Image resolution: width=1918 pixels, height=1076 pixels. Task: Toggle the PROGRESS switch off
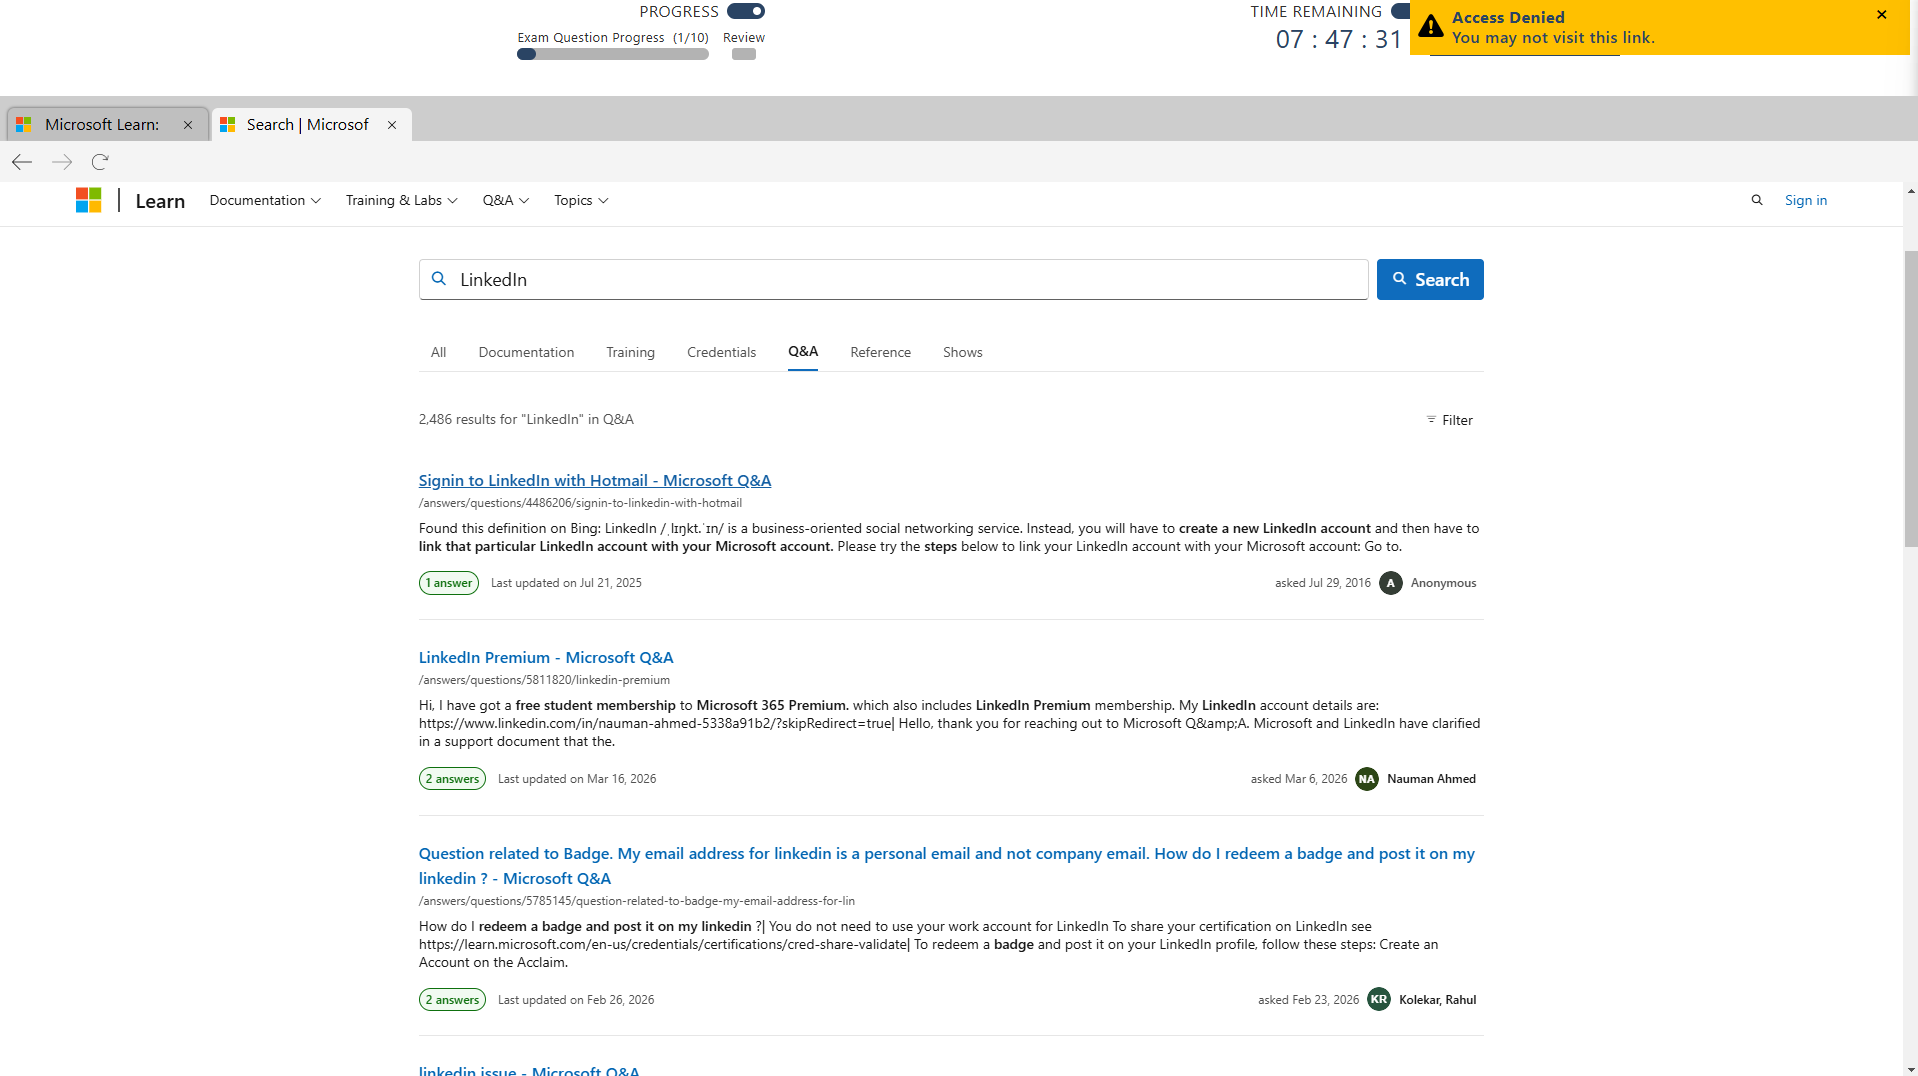click(746, 11)
